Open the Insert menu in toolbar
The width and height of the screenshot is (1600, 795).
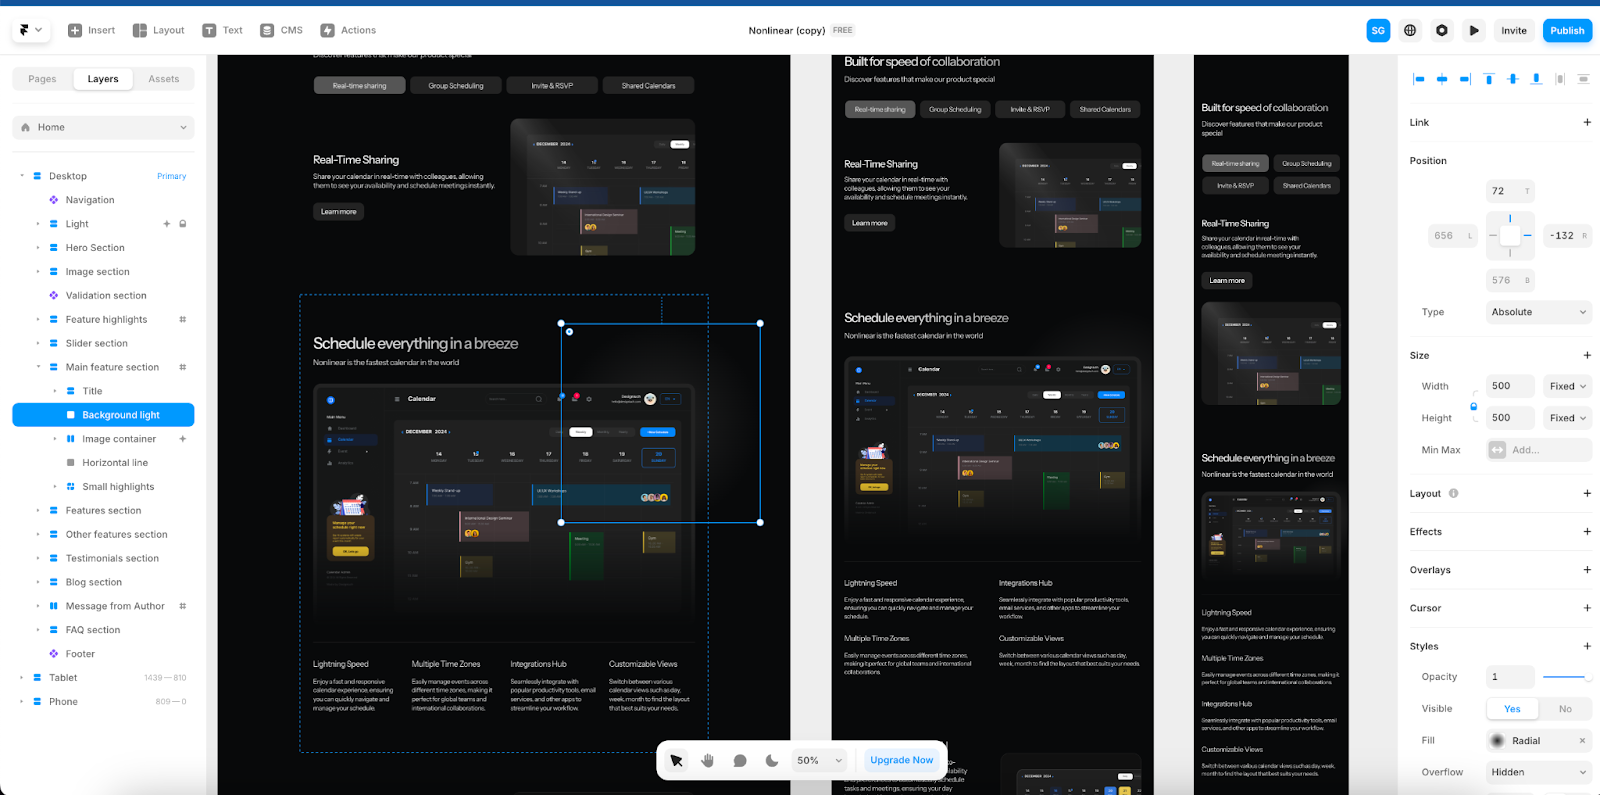(x=91, y=30)
